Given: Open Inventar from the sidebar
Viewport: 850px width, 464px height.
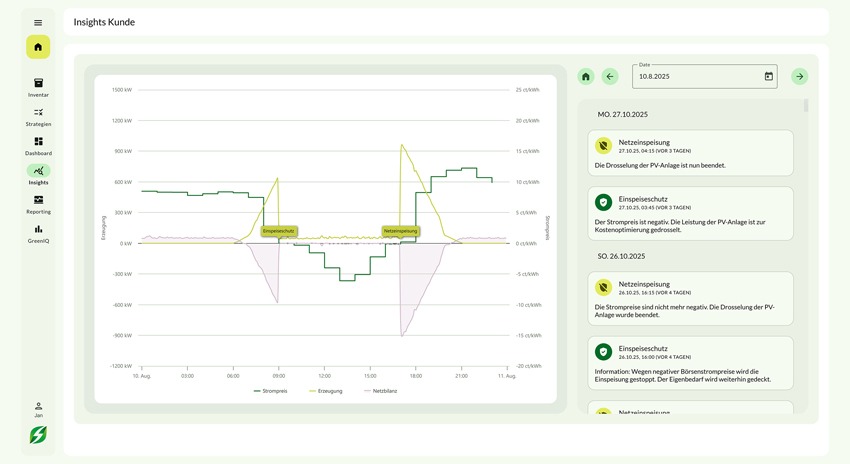Looking at the screenshot, I should click(x=38, y=87).
